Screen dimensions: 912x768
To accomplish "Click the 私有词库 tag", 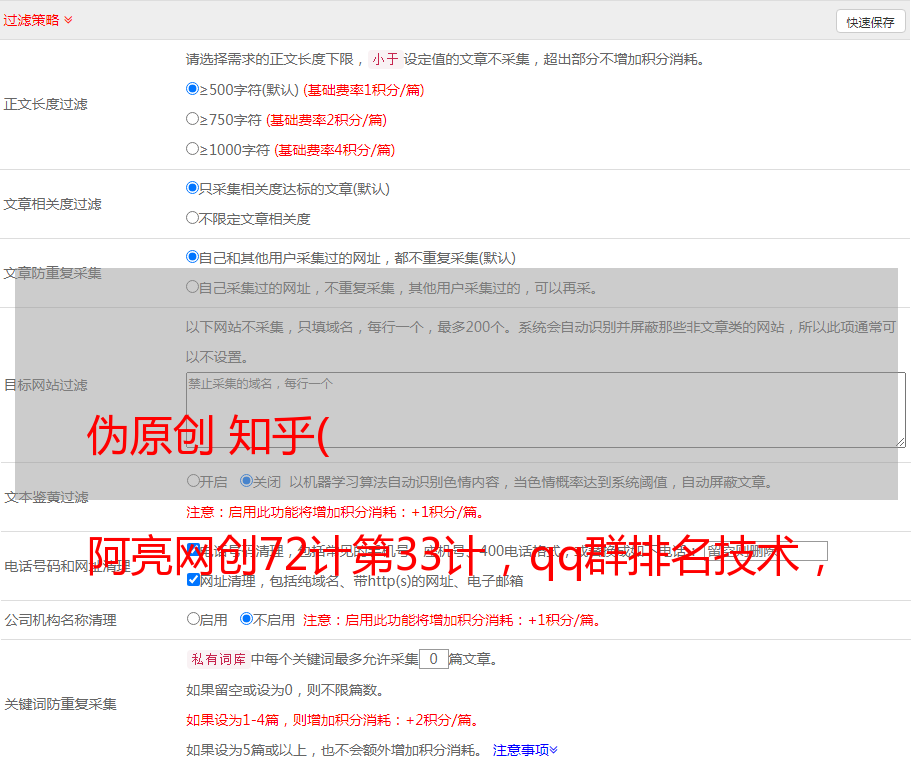I will (219, 659).
